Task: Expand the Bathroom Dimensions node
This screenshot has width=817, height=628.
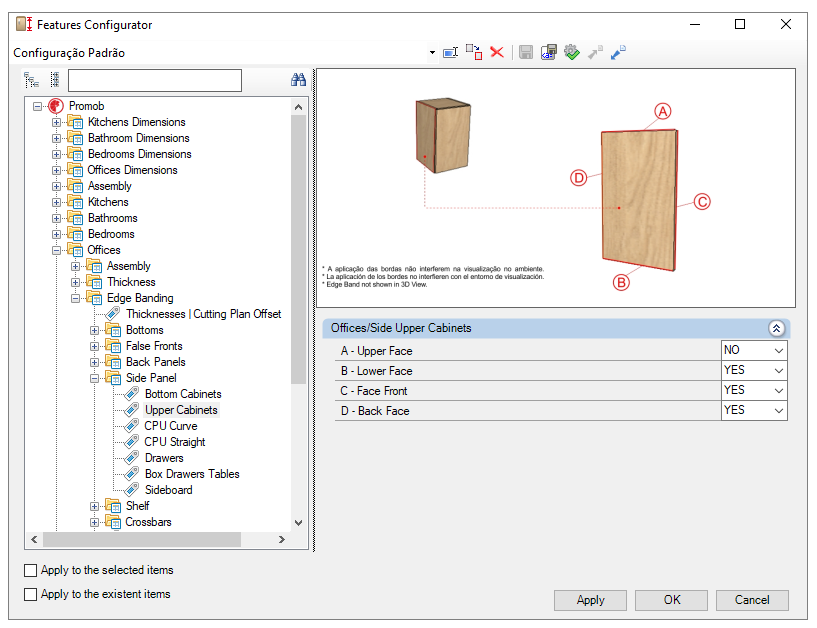Action: [x=56, y=139]
